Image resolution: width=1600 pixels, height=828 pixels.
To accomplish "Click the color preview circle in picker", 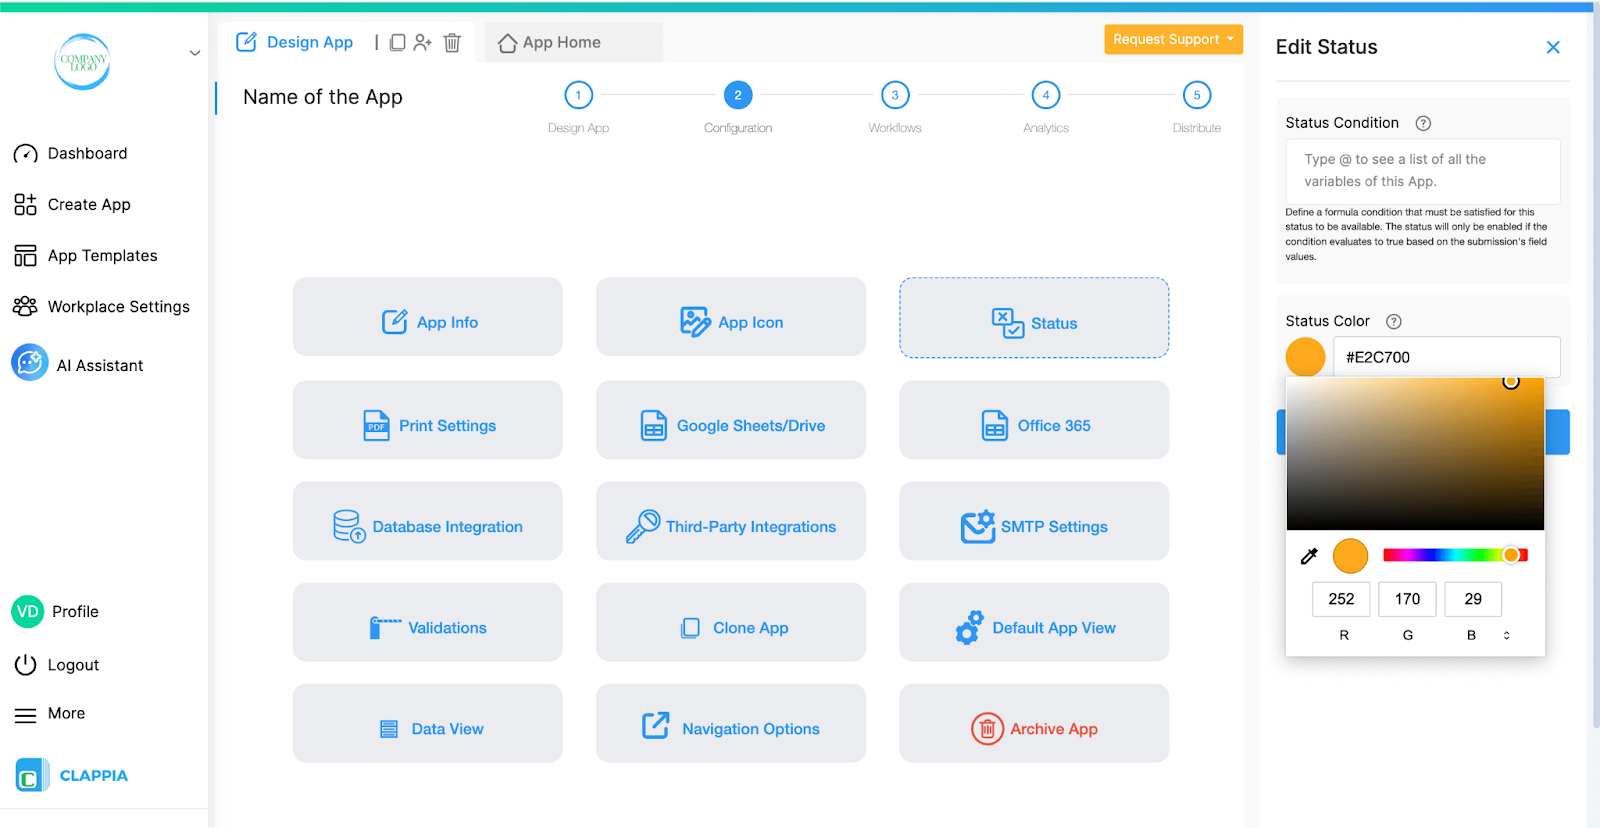I will [1350, 556].
